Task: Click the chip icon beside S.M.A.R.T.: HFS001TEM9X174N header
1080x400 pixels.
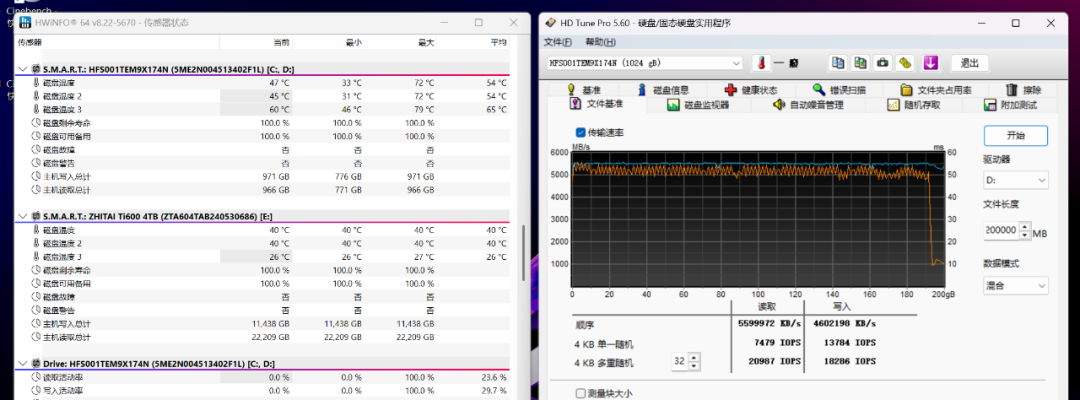Action: tap(37, 70)
